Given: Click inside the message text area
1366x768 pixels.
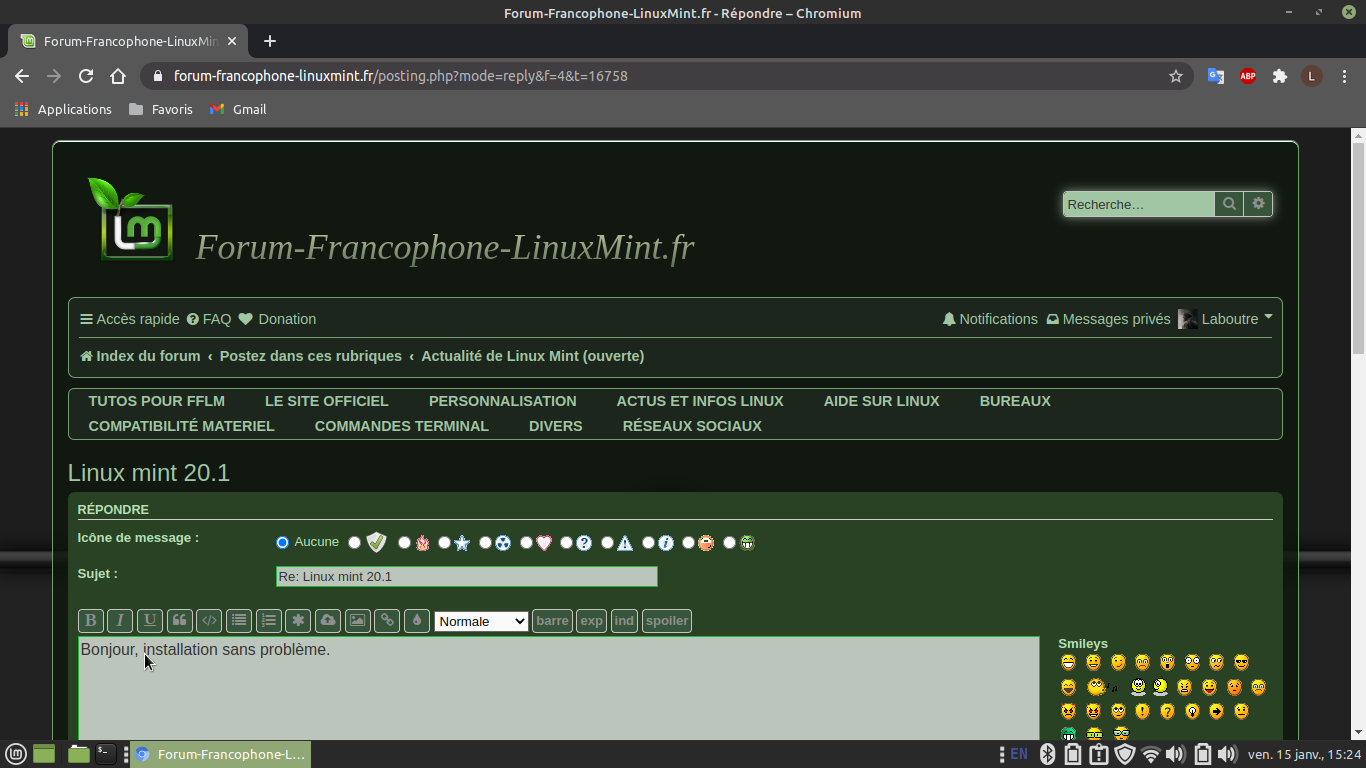Looking at the screenshot, I should click(x=559, y=688).
